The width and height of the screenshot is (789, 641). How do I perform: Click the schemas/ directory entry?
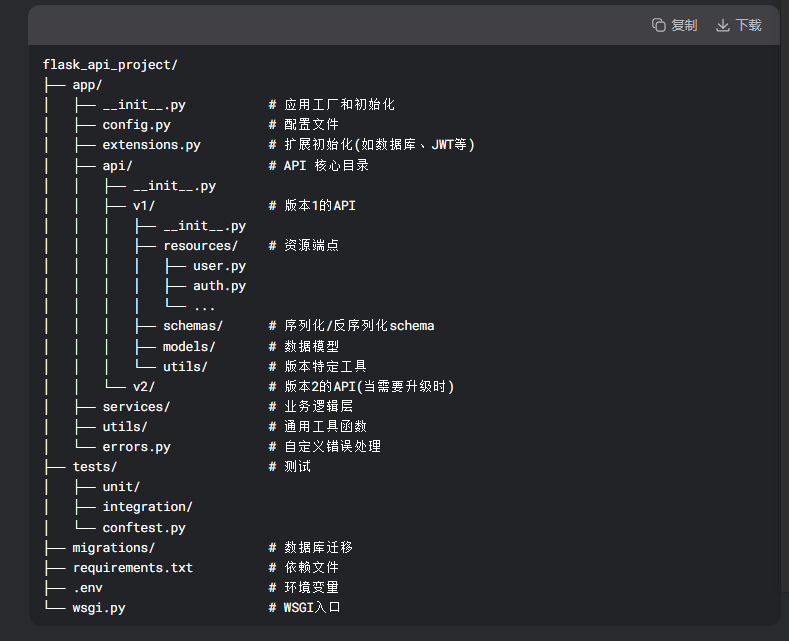(x=193, y=326)
